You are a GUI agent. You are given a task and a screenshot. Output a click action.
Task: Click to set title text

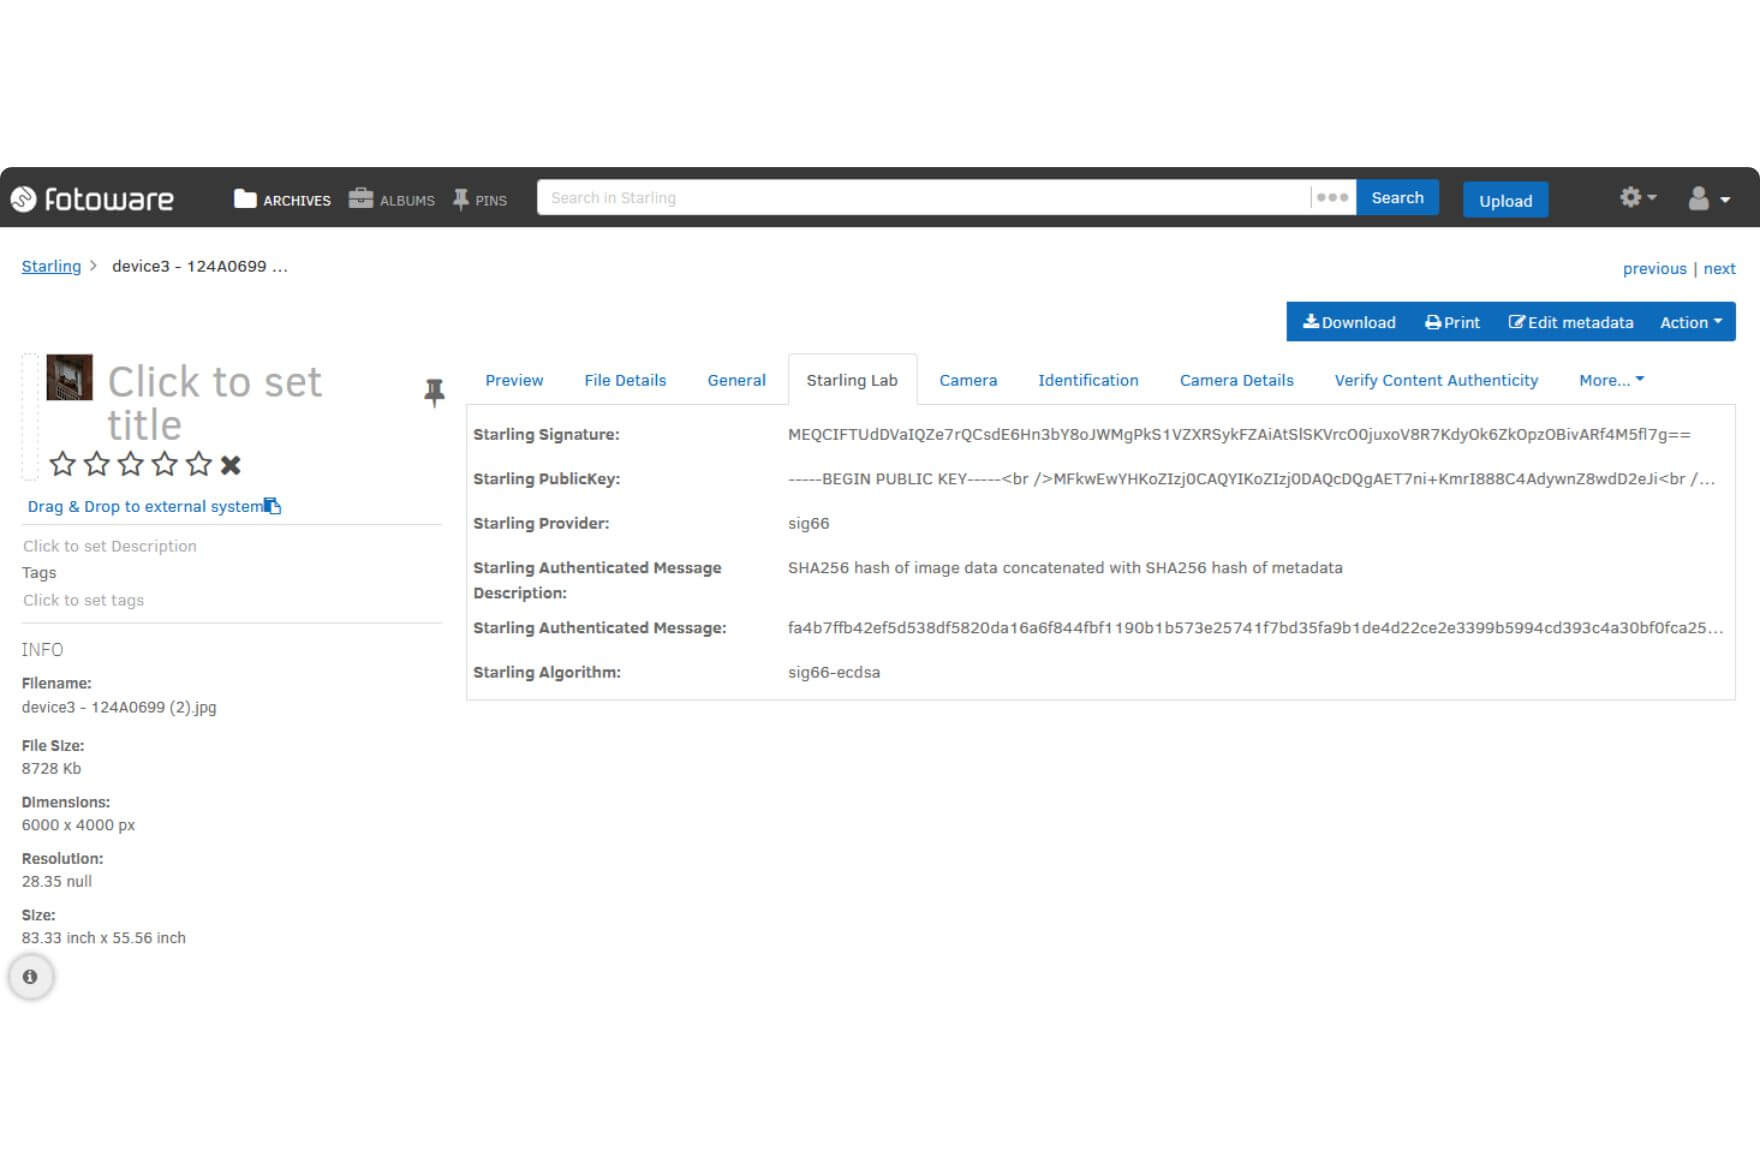tap(214, 403)
